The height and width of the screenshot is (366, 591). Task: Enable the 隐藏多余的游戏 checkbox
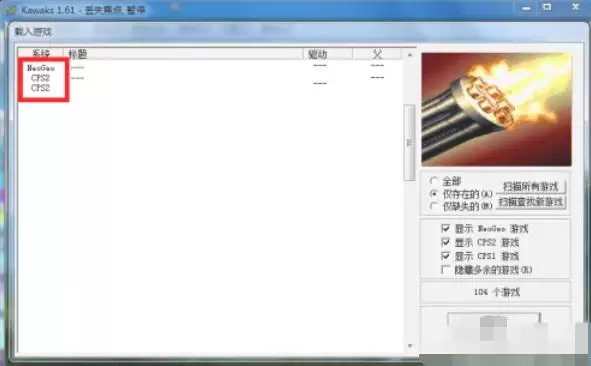click(446, 270)
